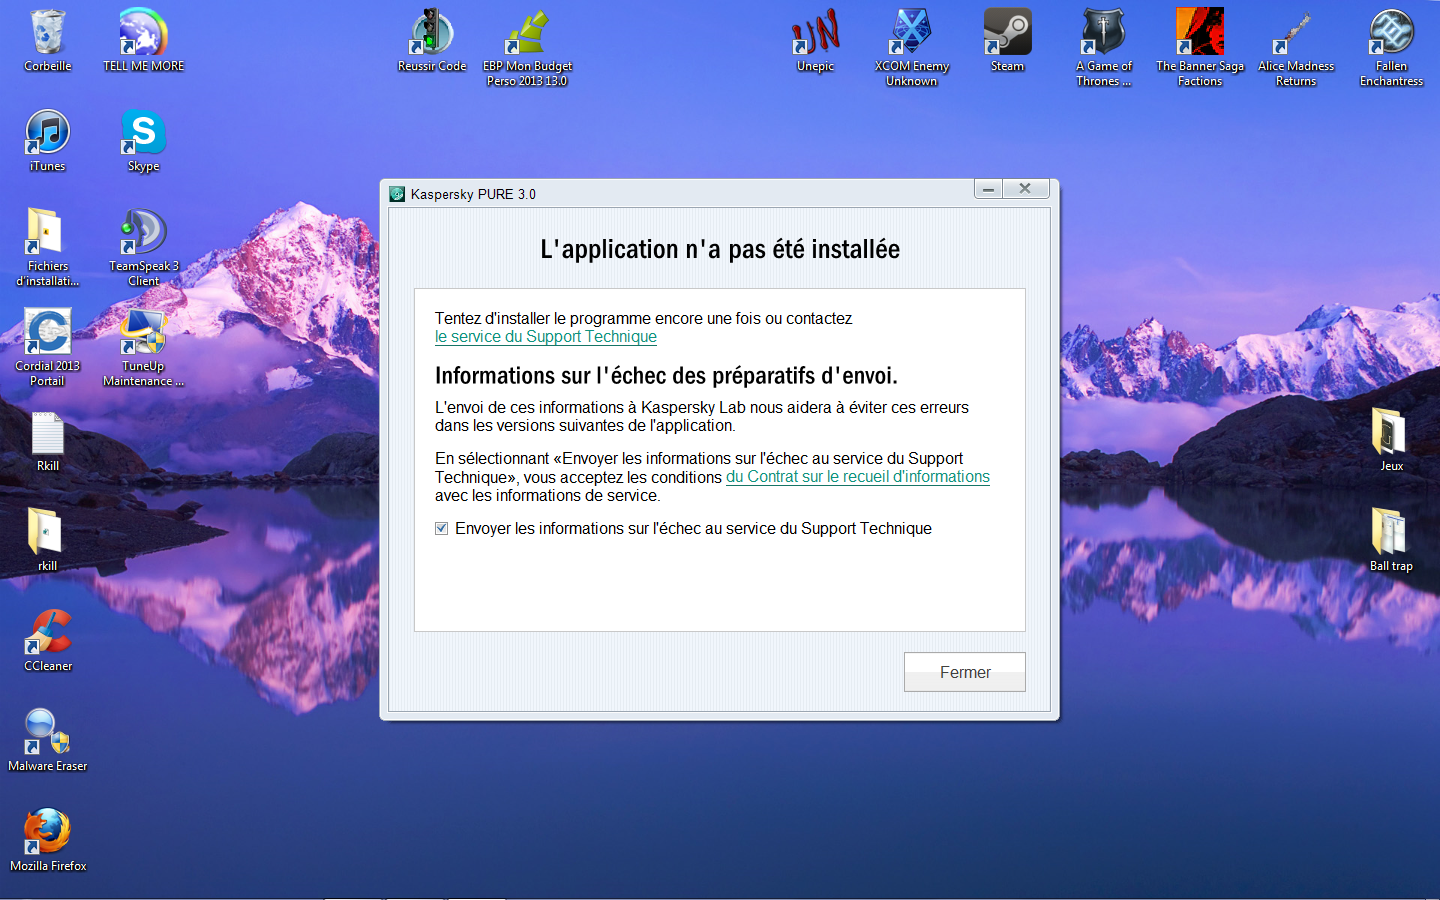1440x900 pixels.
Task: Click the A Game of Thrones icon
Action: pos(1104,47)
